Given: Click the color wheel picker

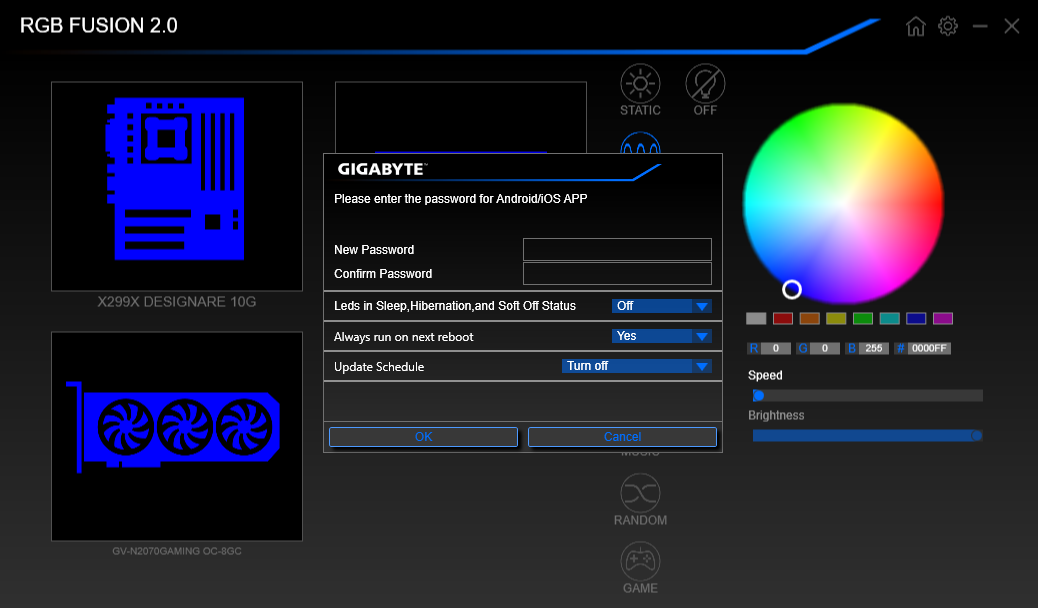Looking at the screenshot, I should click(x=843, y=203).
